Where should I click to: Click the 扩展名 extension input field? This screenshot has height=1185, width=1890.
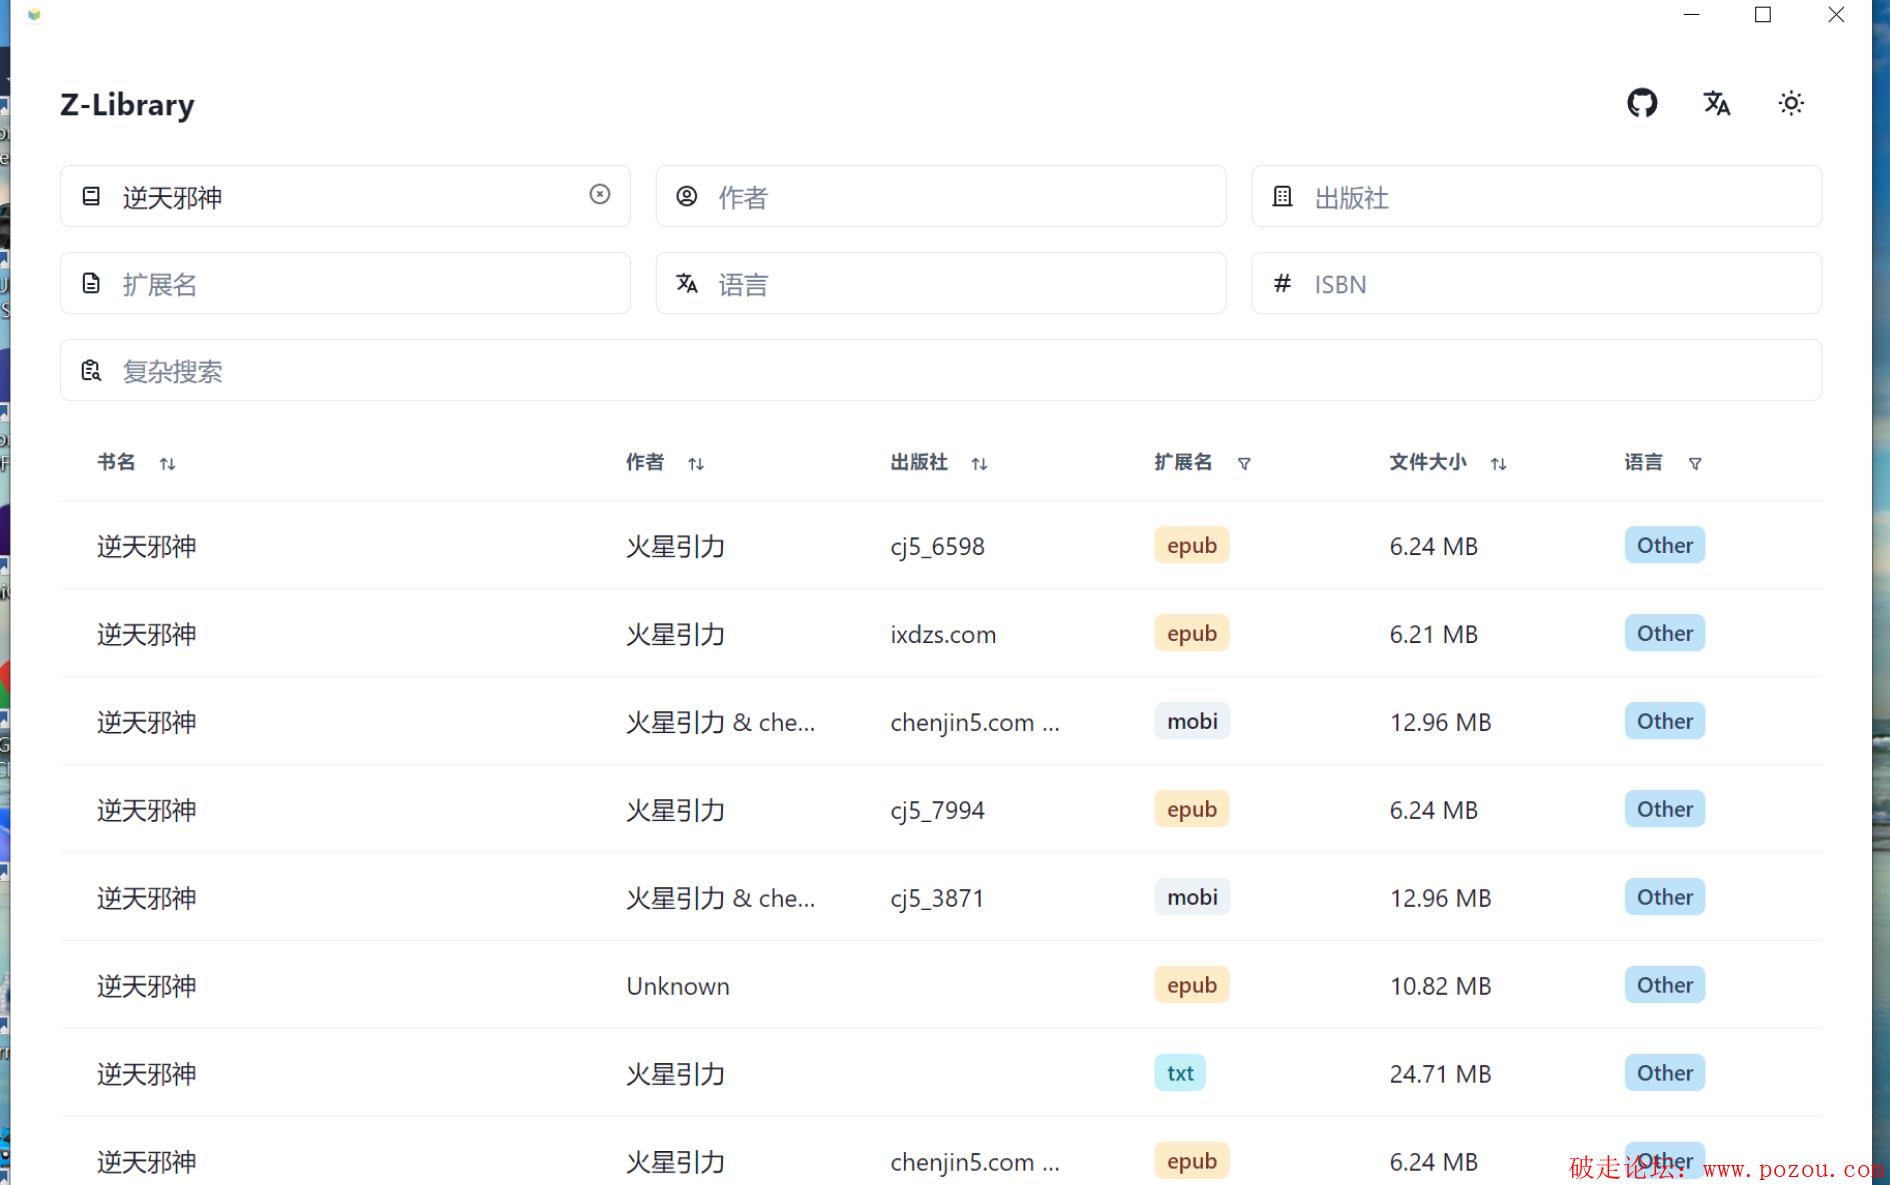[x=345, y=283]
